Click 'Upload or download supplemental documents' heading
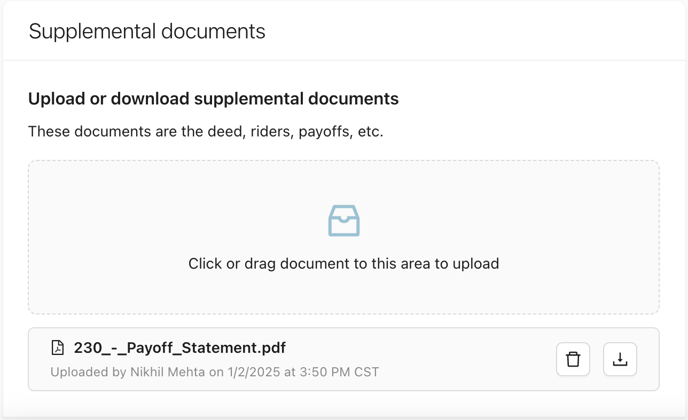688x420 pixels. (x=213, y=99)
